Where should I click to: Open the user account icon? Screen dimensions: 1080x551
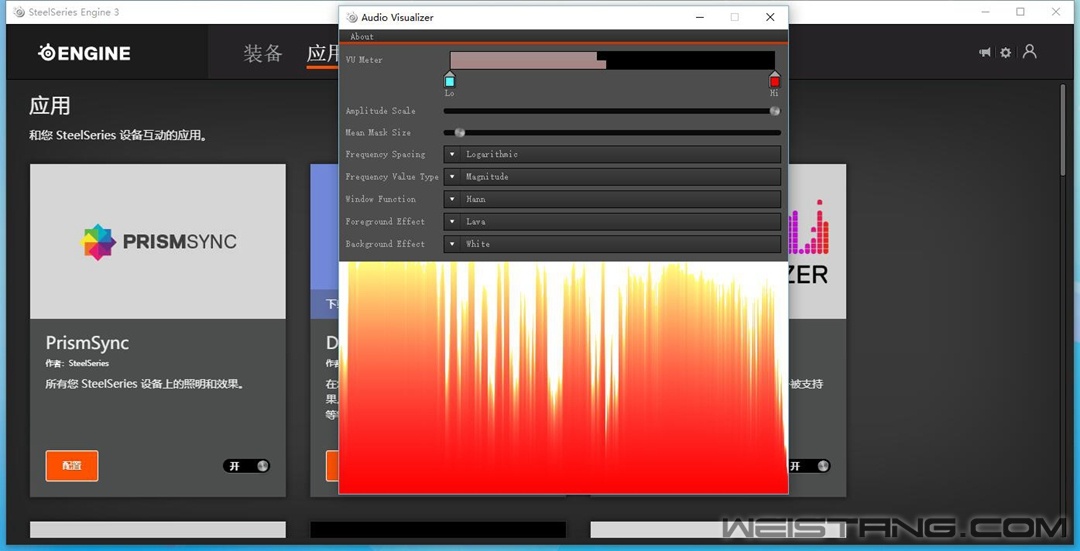(1030, 52)
